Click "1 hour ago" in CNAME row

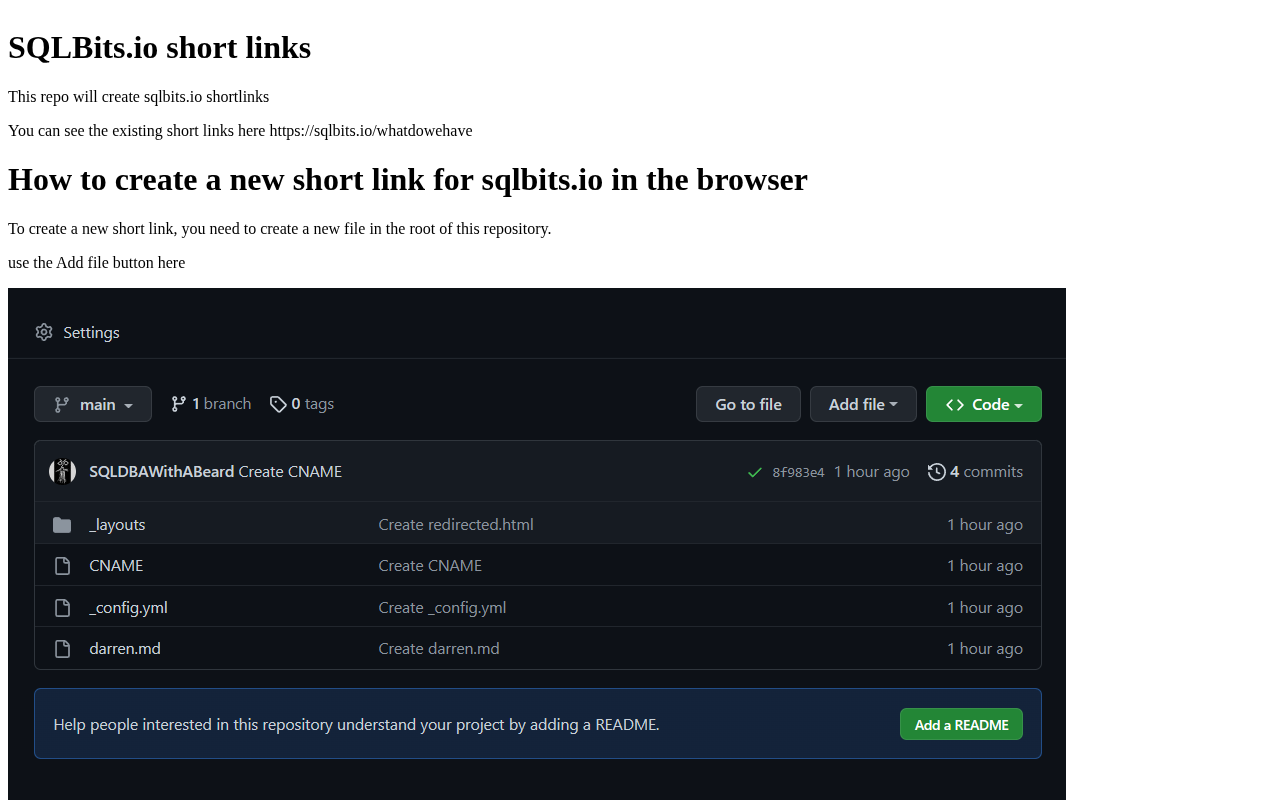pos(985,565)
